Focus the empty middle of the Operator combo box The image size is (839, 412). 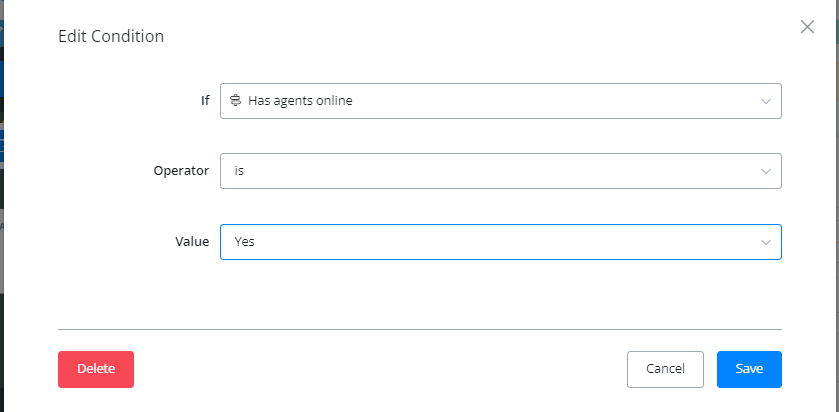[x=500, y=171]
